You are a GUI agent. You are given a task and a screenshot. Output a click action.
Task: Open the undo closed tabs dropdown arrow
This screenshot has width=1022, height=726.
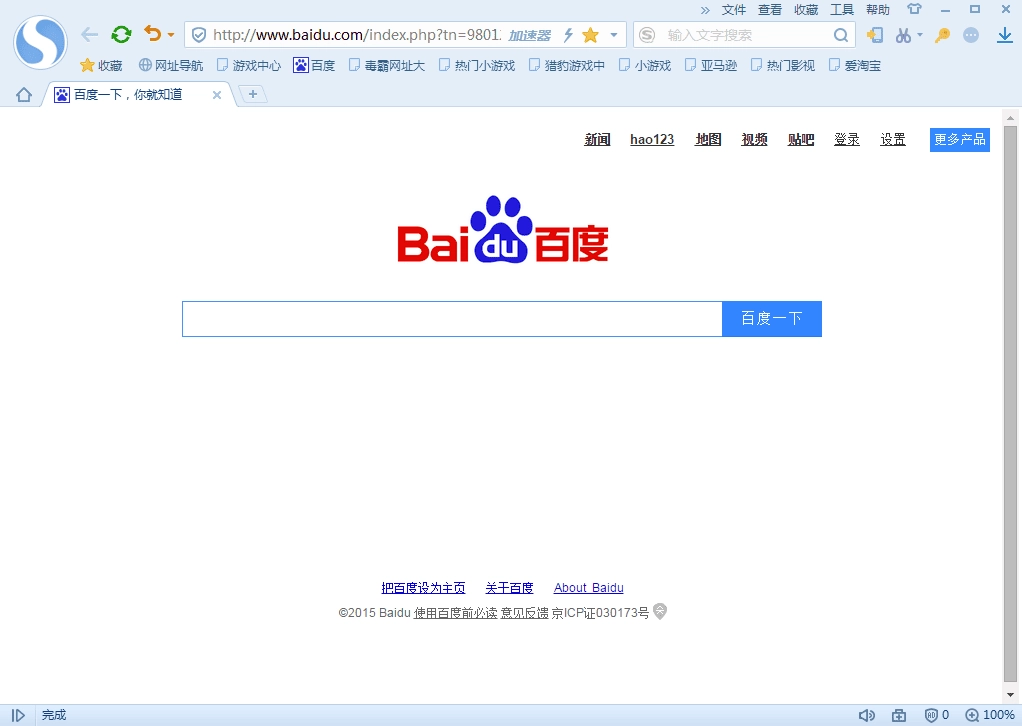171,35
